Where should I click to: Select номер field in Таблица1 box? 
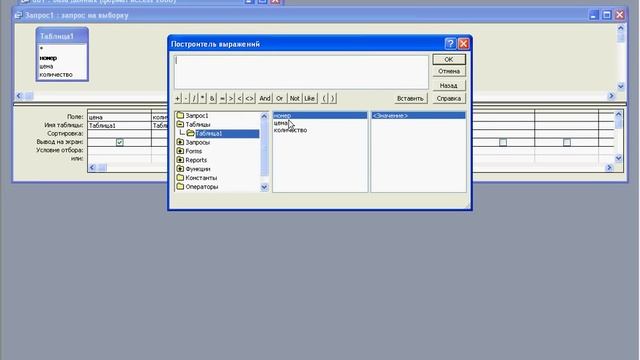tap(48, 58)
